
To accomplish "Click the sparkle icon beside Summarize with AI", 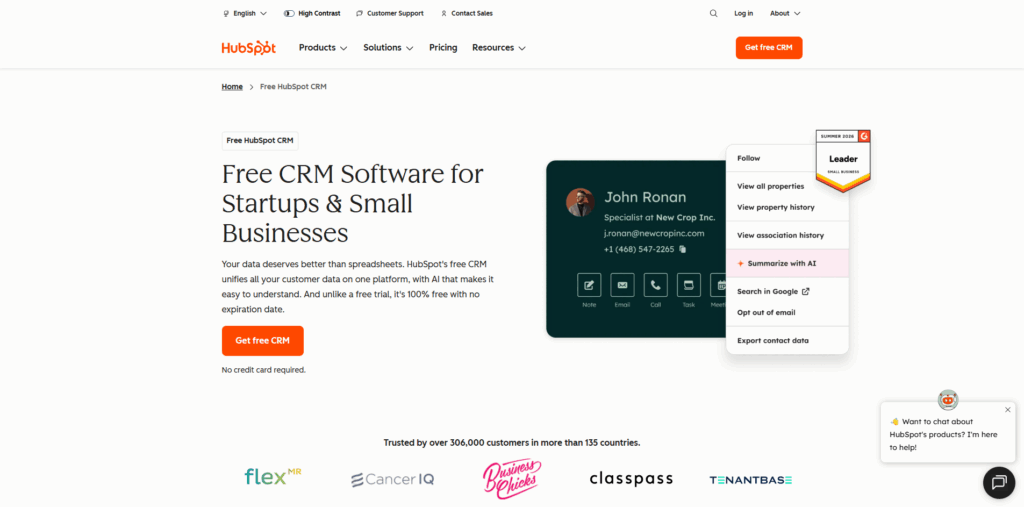I will [x=741, y=263].
